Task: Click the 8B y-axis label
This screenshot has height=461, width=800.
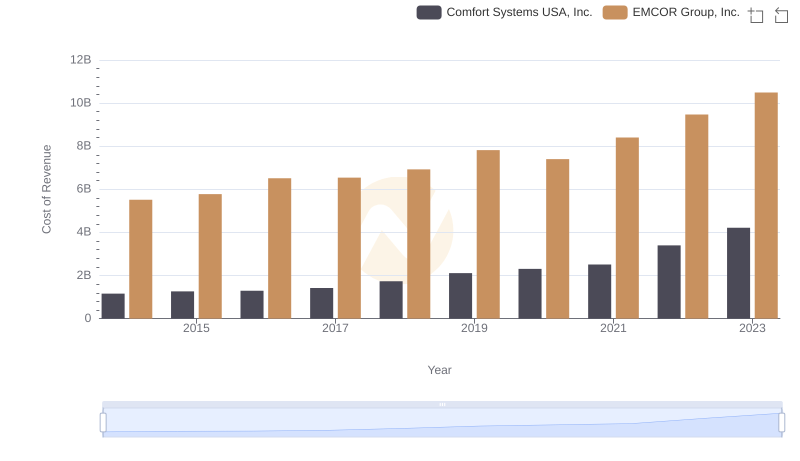Action: point(84,146)
